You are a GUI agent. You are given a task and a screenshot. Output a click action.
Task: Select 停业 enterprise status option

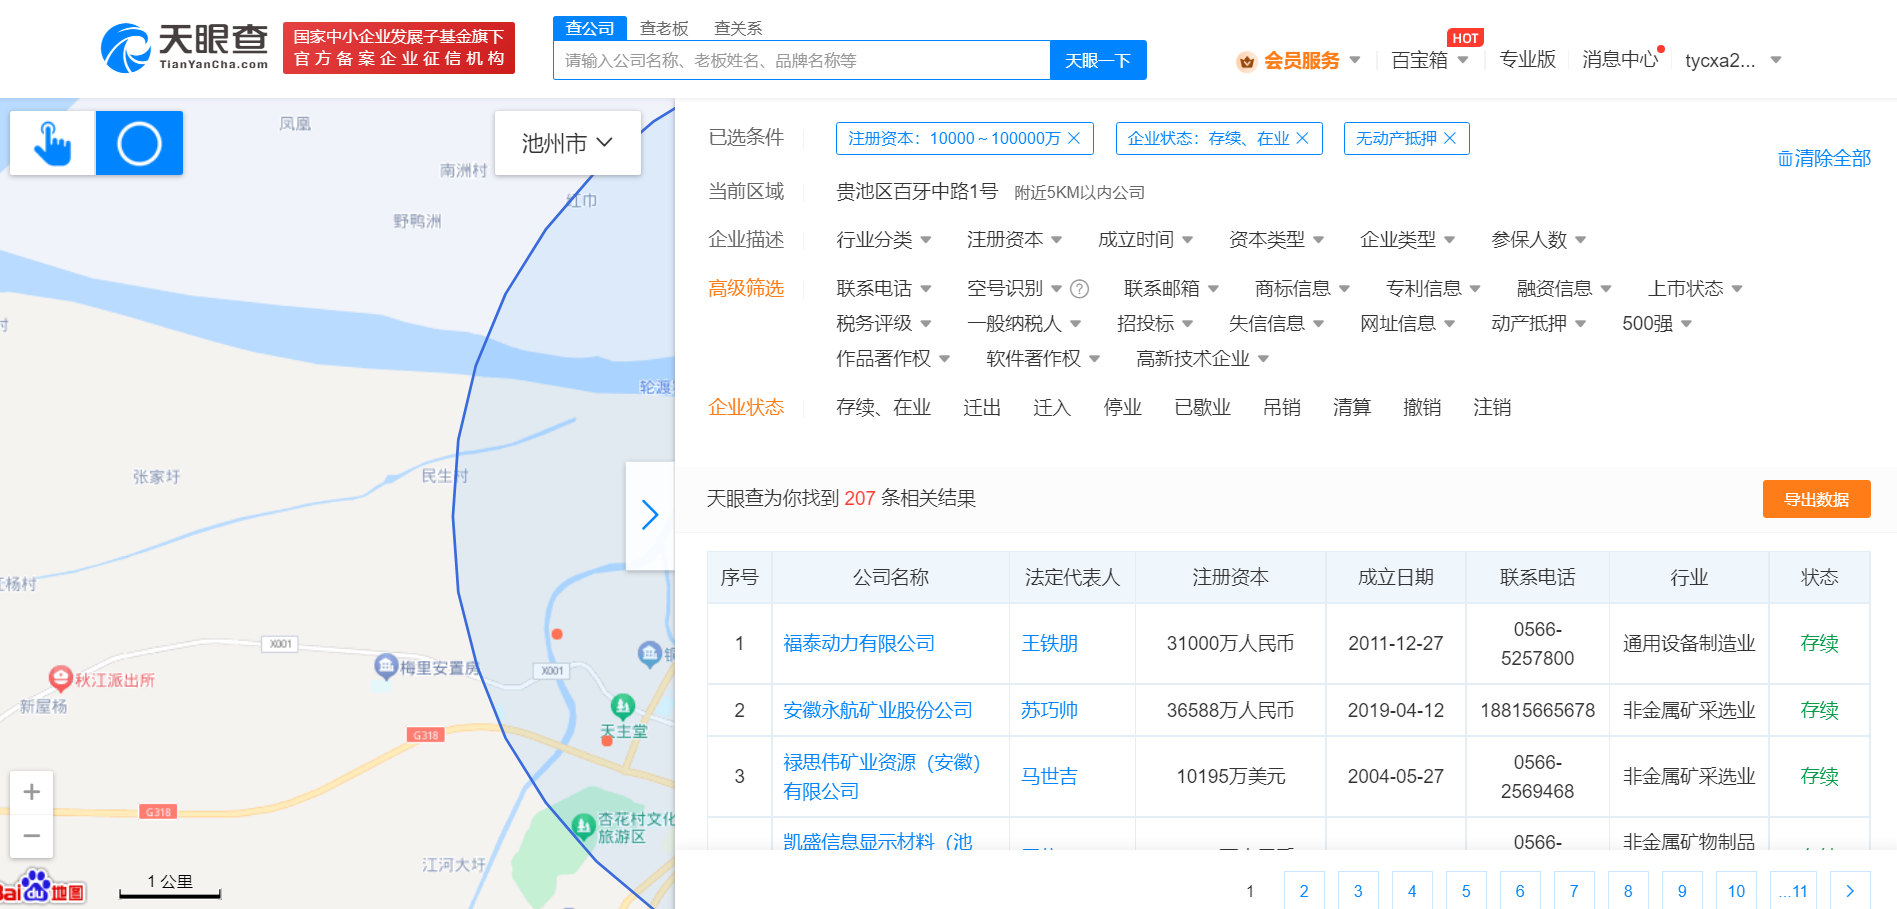click(x=1122, y=408)
